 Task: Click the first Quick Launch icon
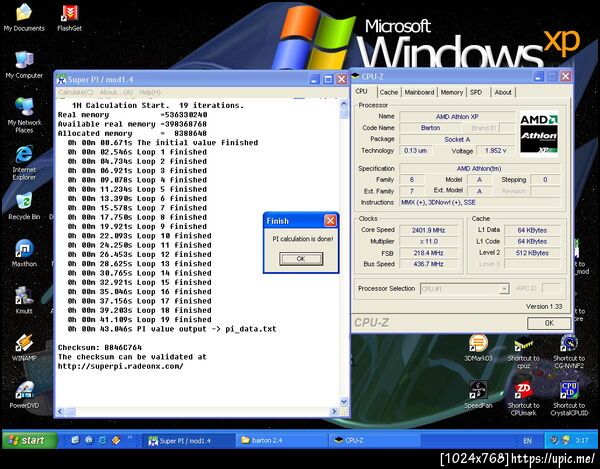coord(75,440)
